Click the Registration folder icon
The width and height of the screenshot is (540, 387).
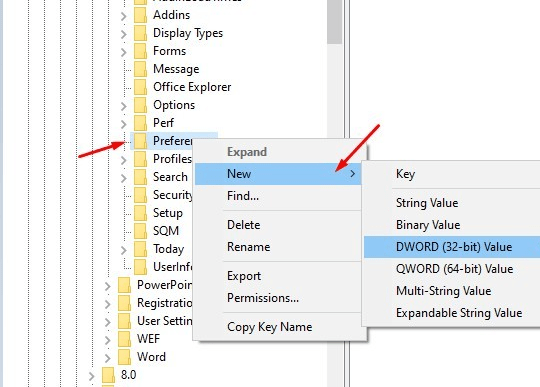(124, 303)
